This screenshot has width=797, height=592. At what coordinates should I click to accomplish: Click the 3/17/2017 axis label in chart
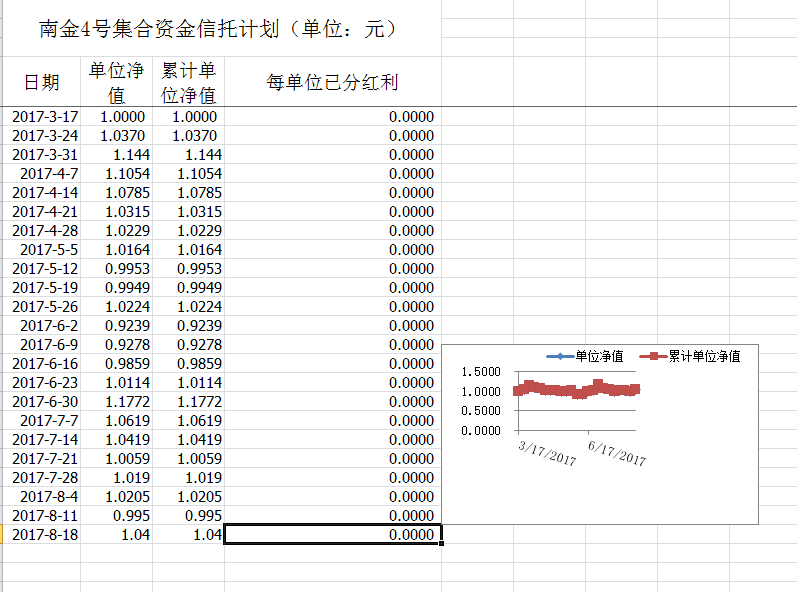[x=547, y=454]
